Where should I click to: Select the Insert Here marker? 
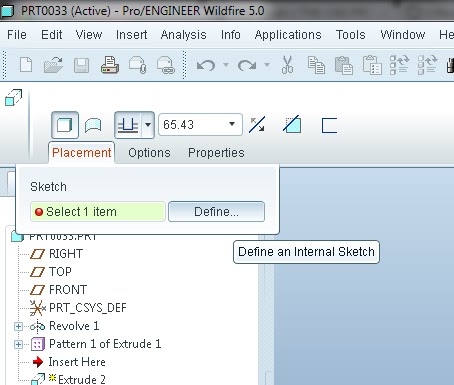pos(77,362)
